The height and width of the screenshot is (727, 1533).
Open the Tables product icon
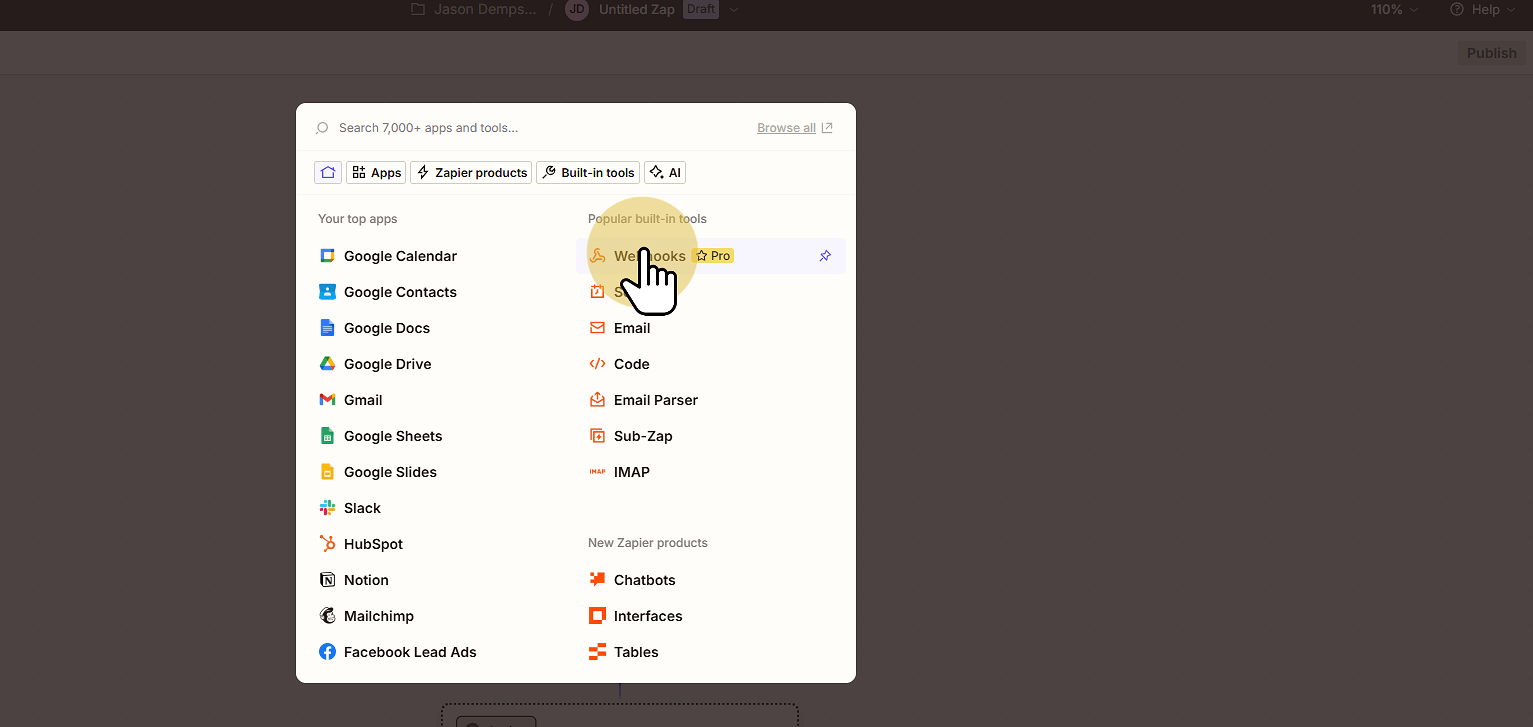pyautogui.click(x=597, y=652)
